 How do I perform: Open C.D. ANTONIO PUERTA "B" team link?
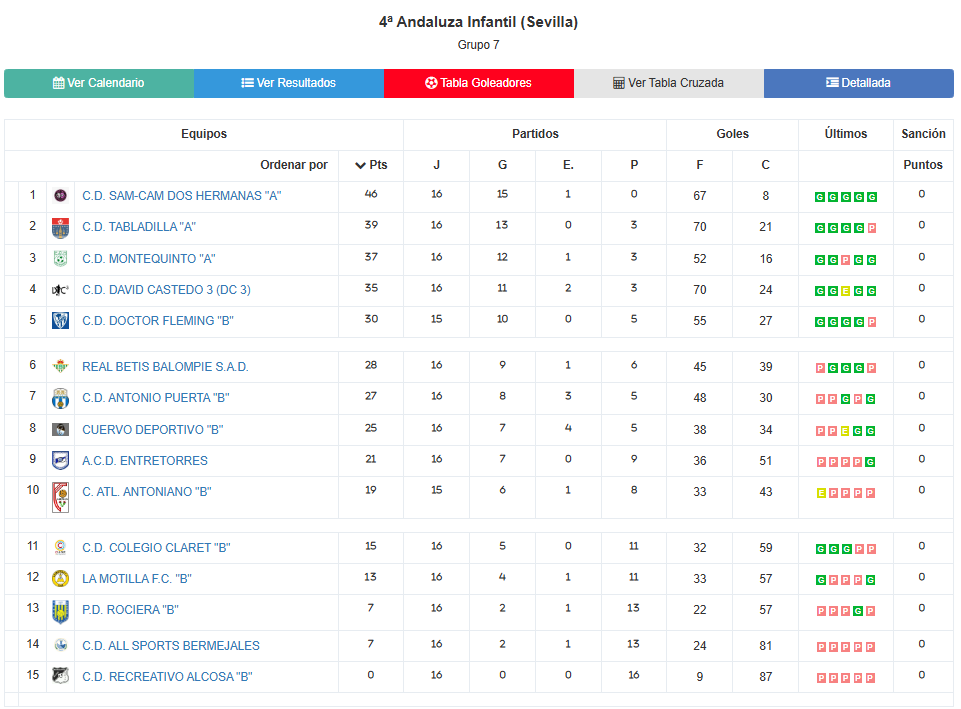(x=156, y=398)
